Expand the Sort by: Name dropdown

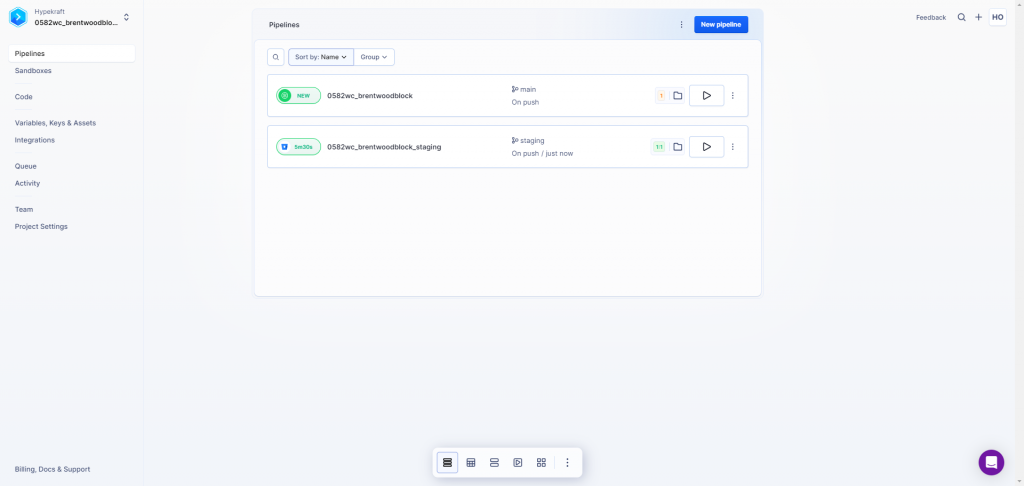(x=320, y=57)
